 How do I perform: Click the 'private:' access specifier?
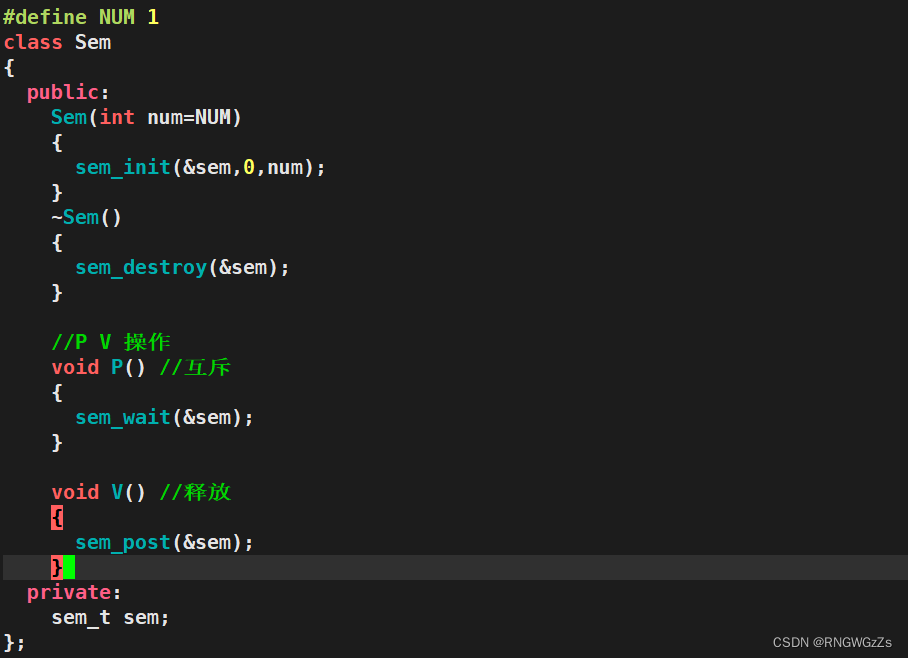point(74,593)
